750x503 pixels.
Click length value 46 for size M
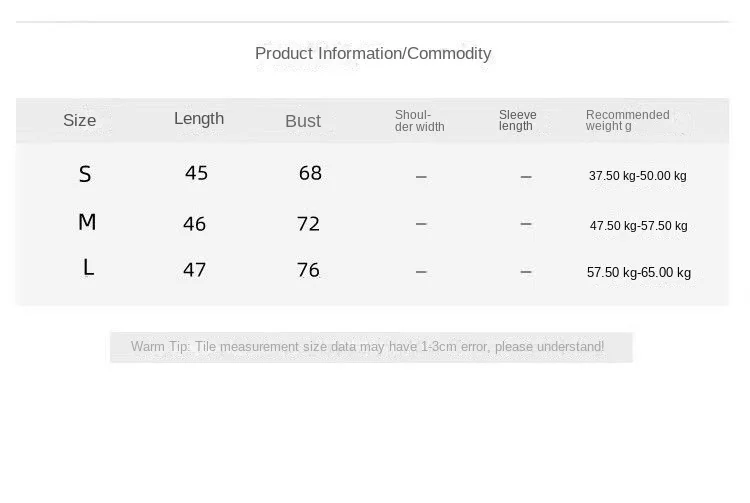click(x=195, y=224)
